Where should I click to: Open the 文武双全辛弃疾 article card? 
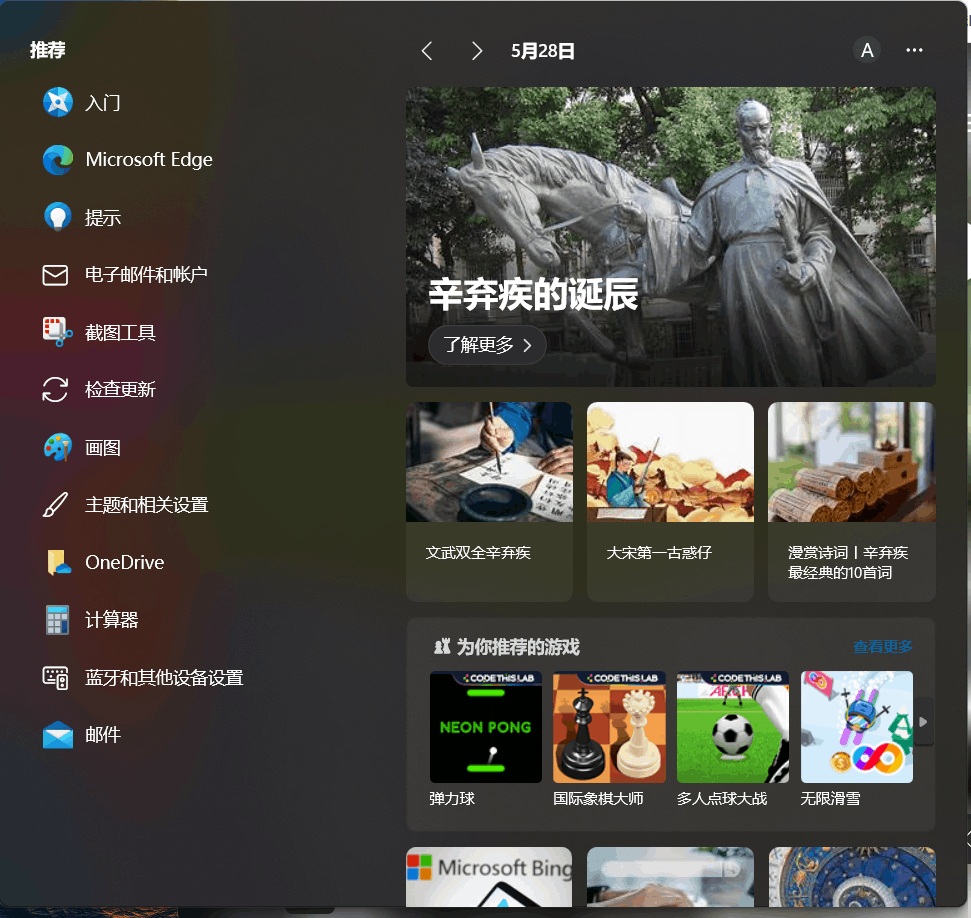click(489, 502)
